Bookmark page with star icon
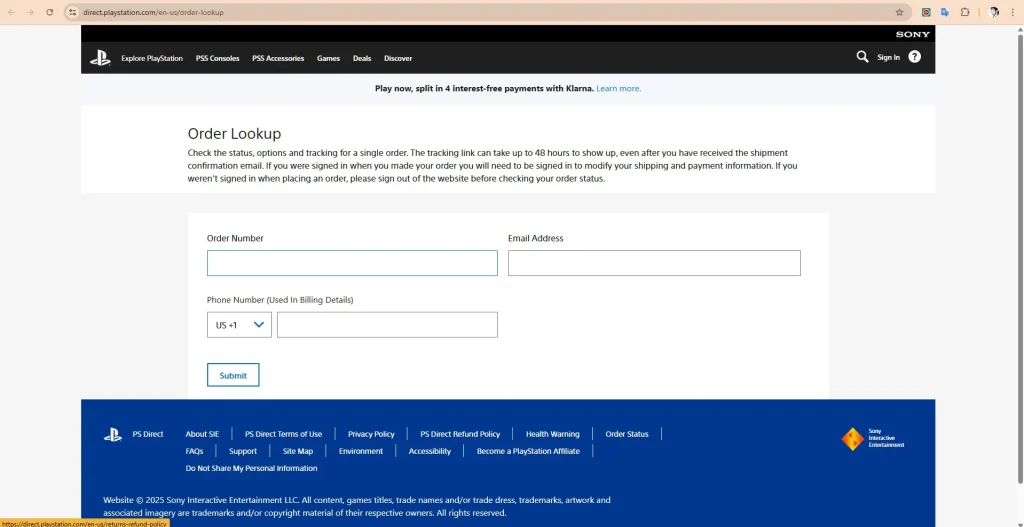1024x527 pixels. pyautogui.click(x=899, y=12)
